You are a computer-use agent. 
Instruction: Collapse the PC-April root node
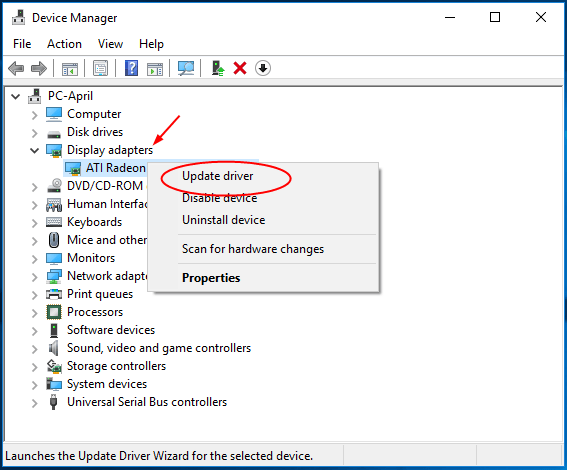point(16,97)
